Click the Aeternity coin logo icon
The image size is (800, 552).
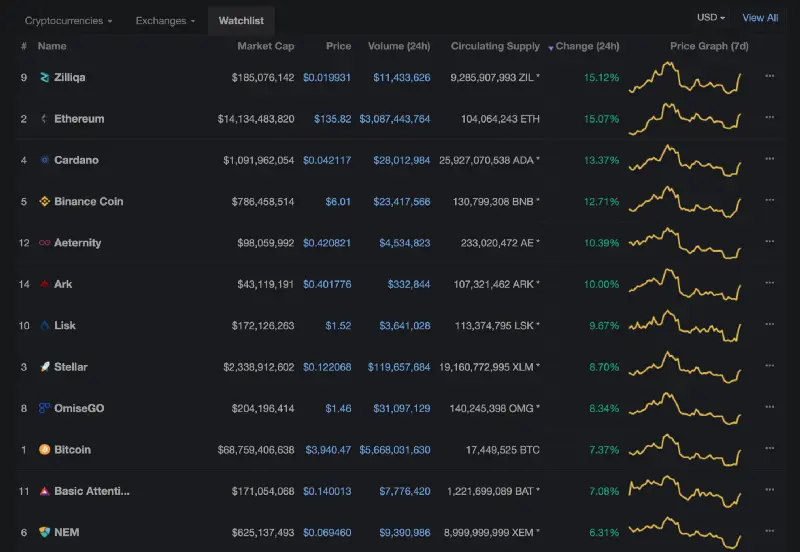point(44,243)
